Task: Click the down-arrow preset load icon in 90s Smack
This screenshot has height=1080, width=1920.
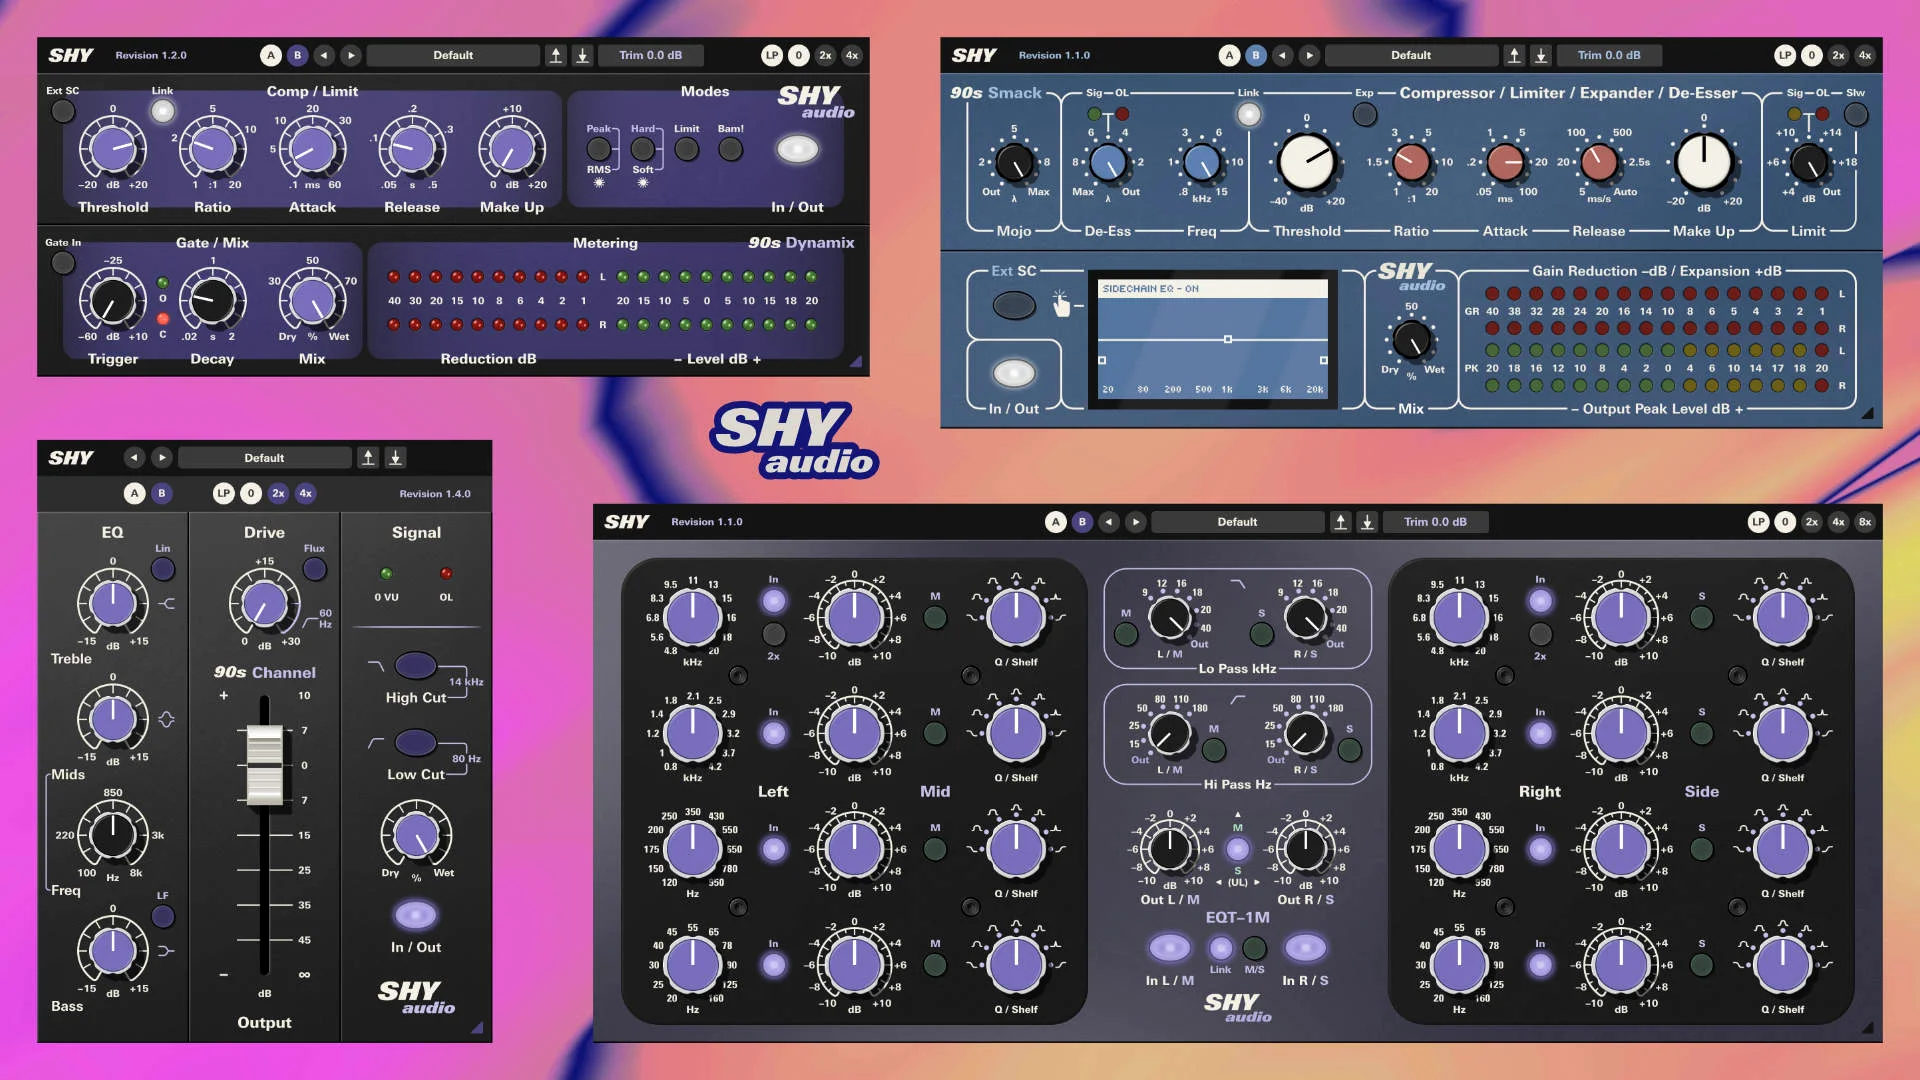Action: (x=1541, y=55)
